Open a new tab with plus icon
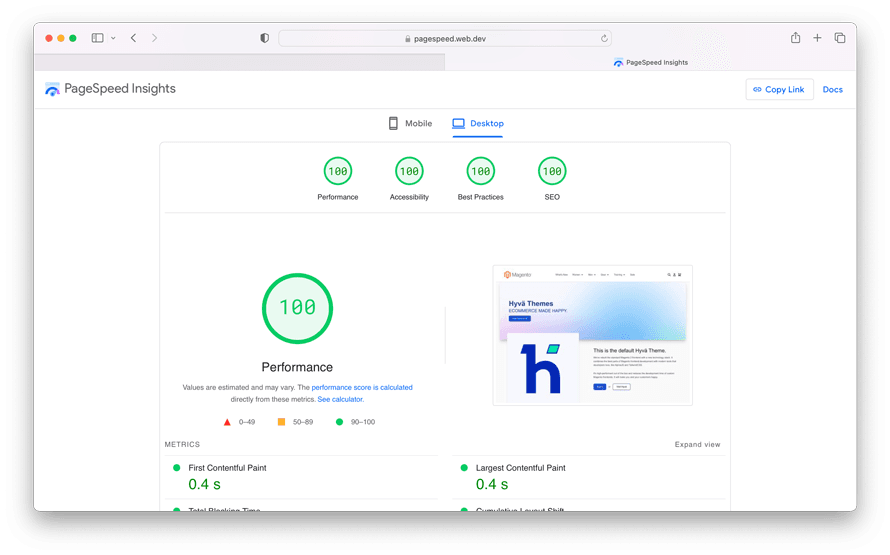The height and width of the screenshot is (555, 890). click(817, 38)
